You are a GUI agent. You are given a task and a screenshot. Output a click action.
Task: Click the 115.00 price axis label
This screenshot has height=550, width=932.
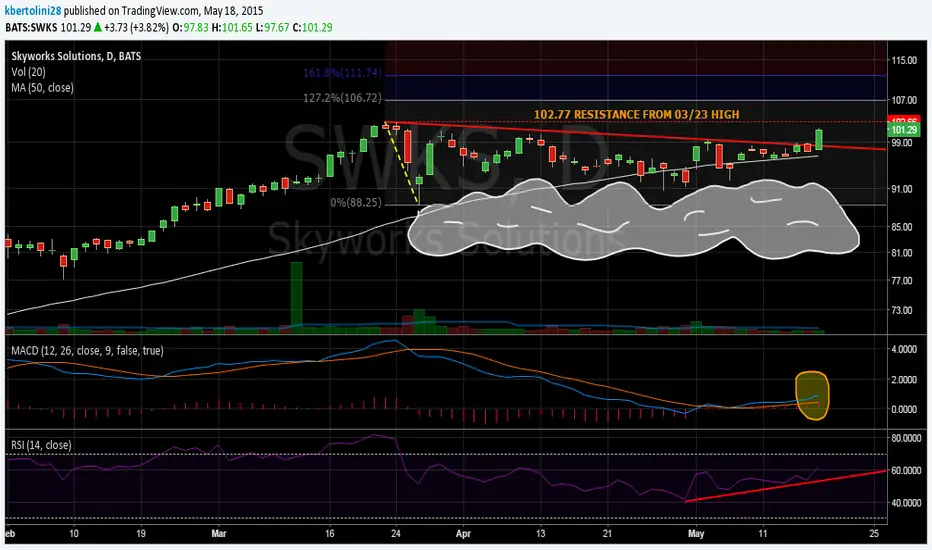[903, 61]
